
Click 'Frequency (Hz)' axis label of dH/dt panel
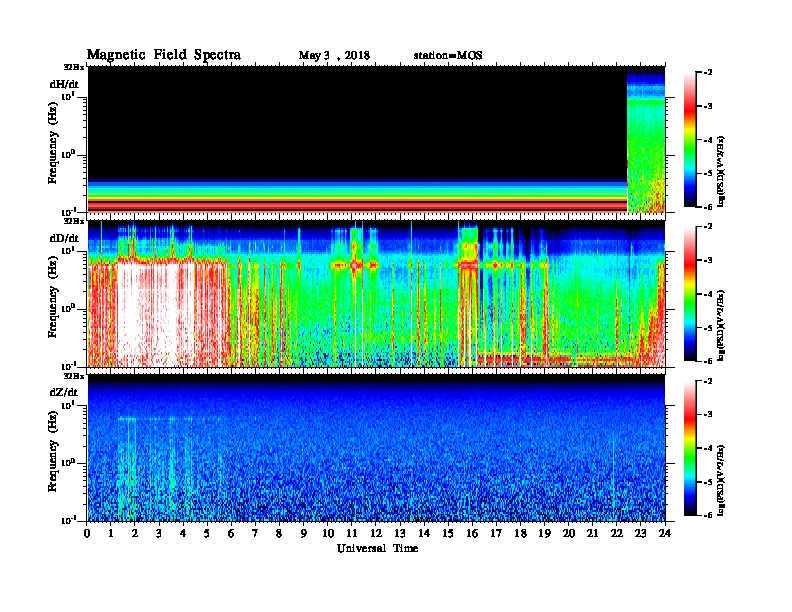pos(52,143)
